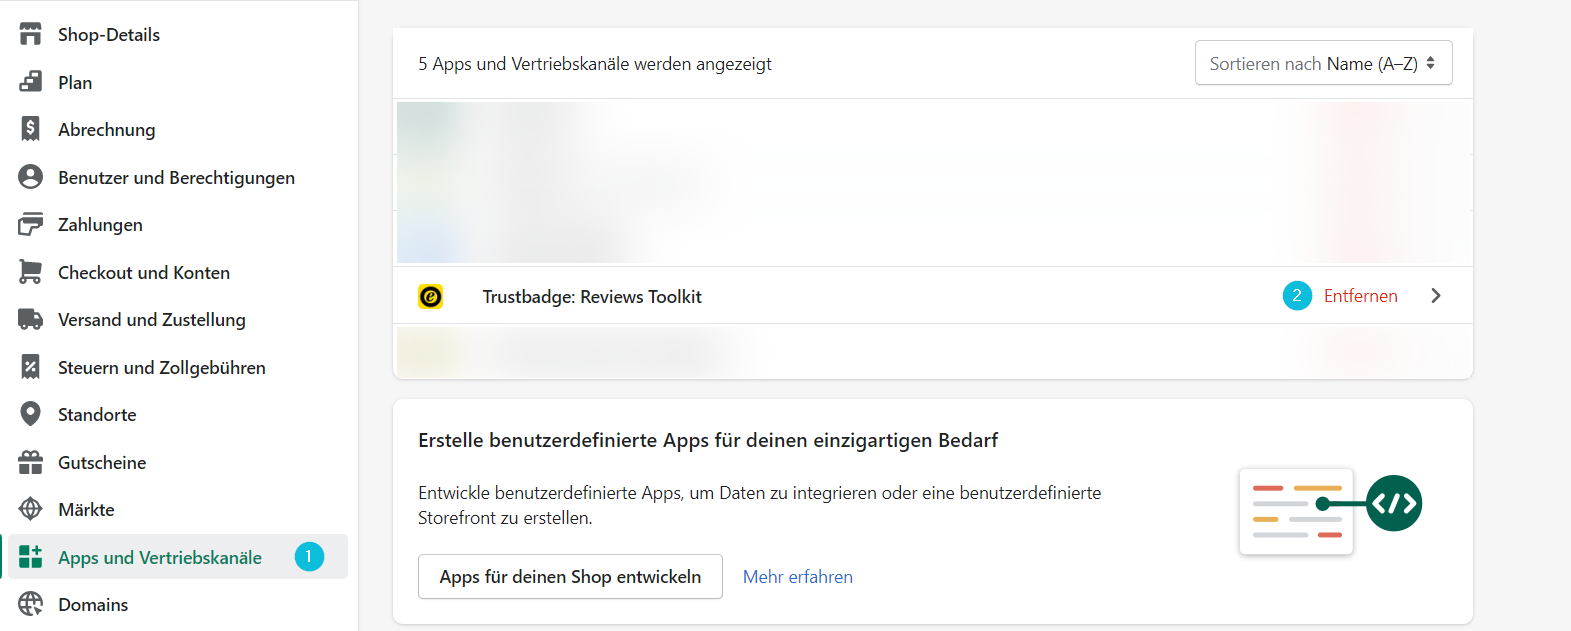This screenshot has height=631, width=1571.
Task: Open the Sortieren nach Name dropdown
Action: click(1322, 63)
